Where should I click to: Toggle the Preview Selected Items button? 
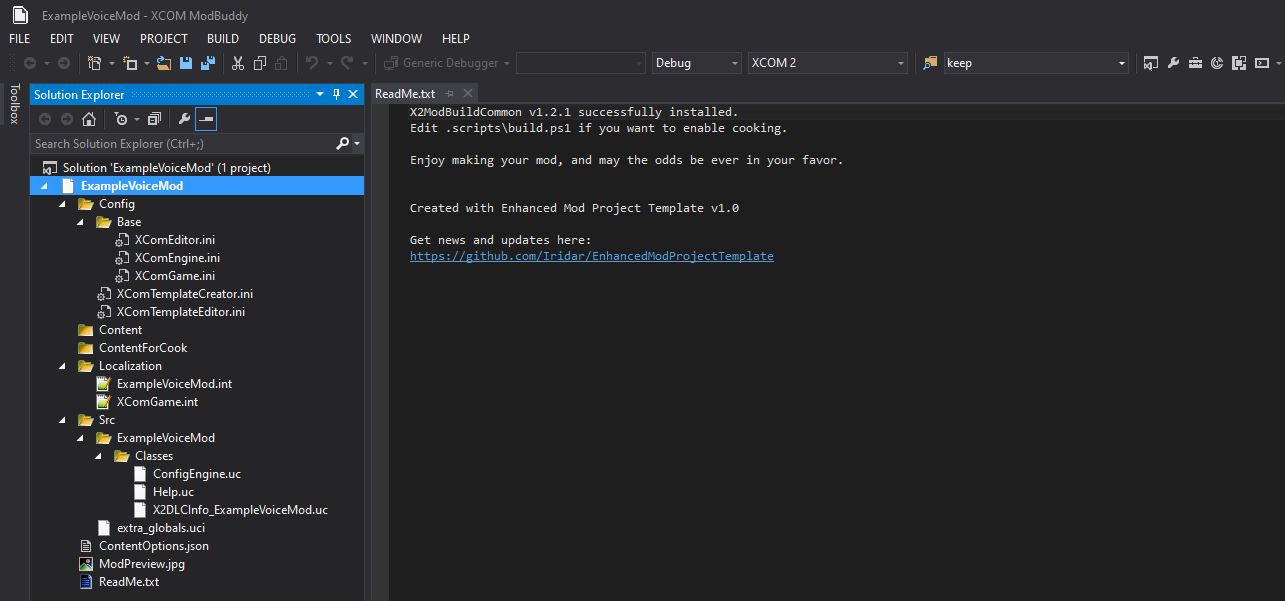(x=205, y=119)
